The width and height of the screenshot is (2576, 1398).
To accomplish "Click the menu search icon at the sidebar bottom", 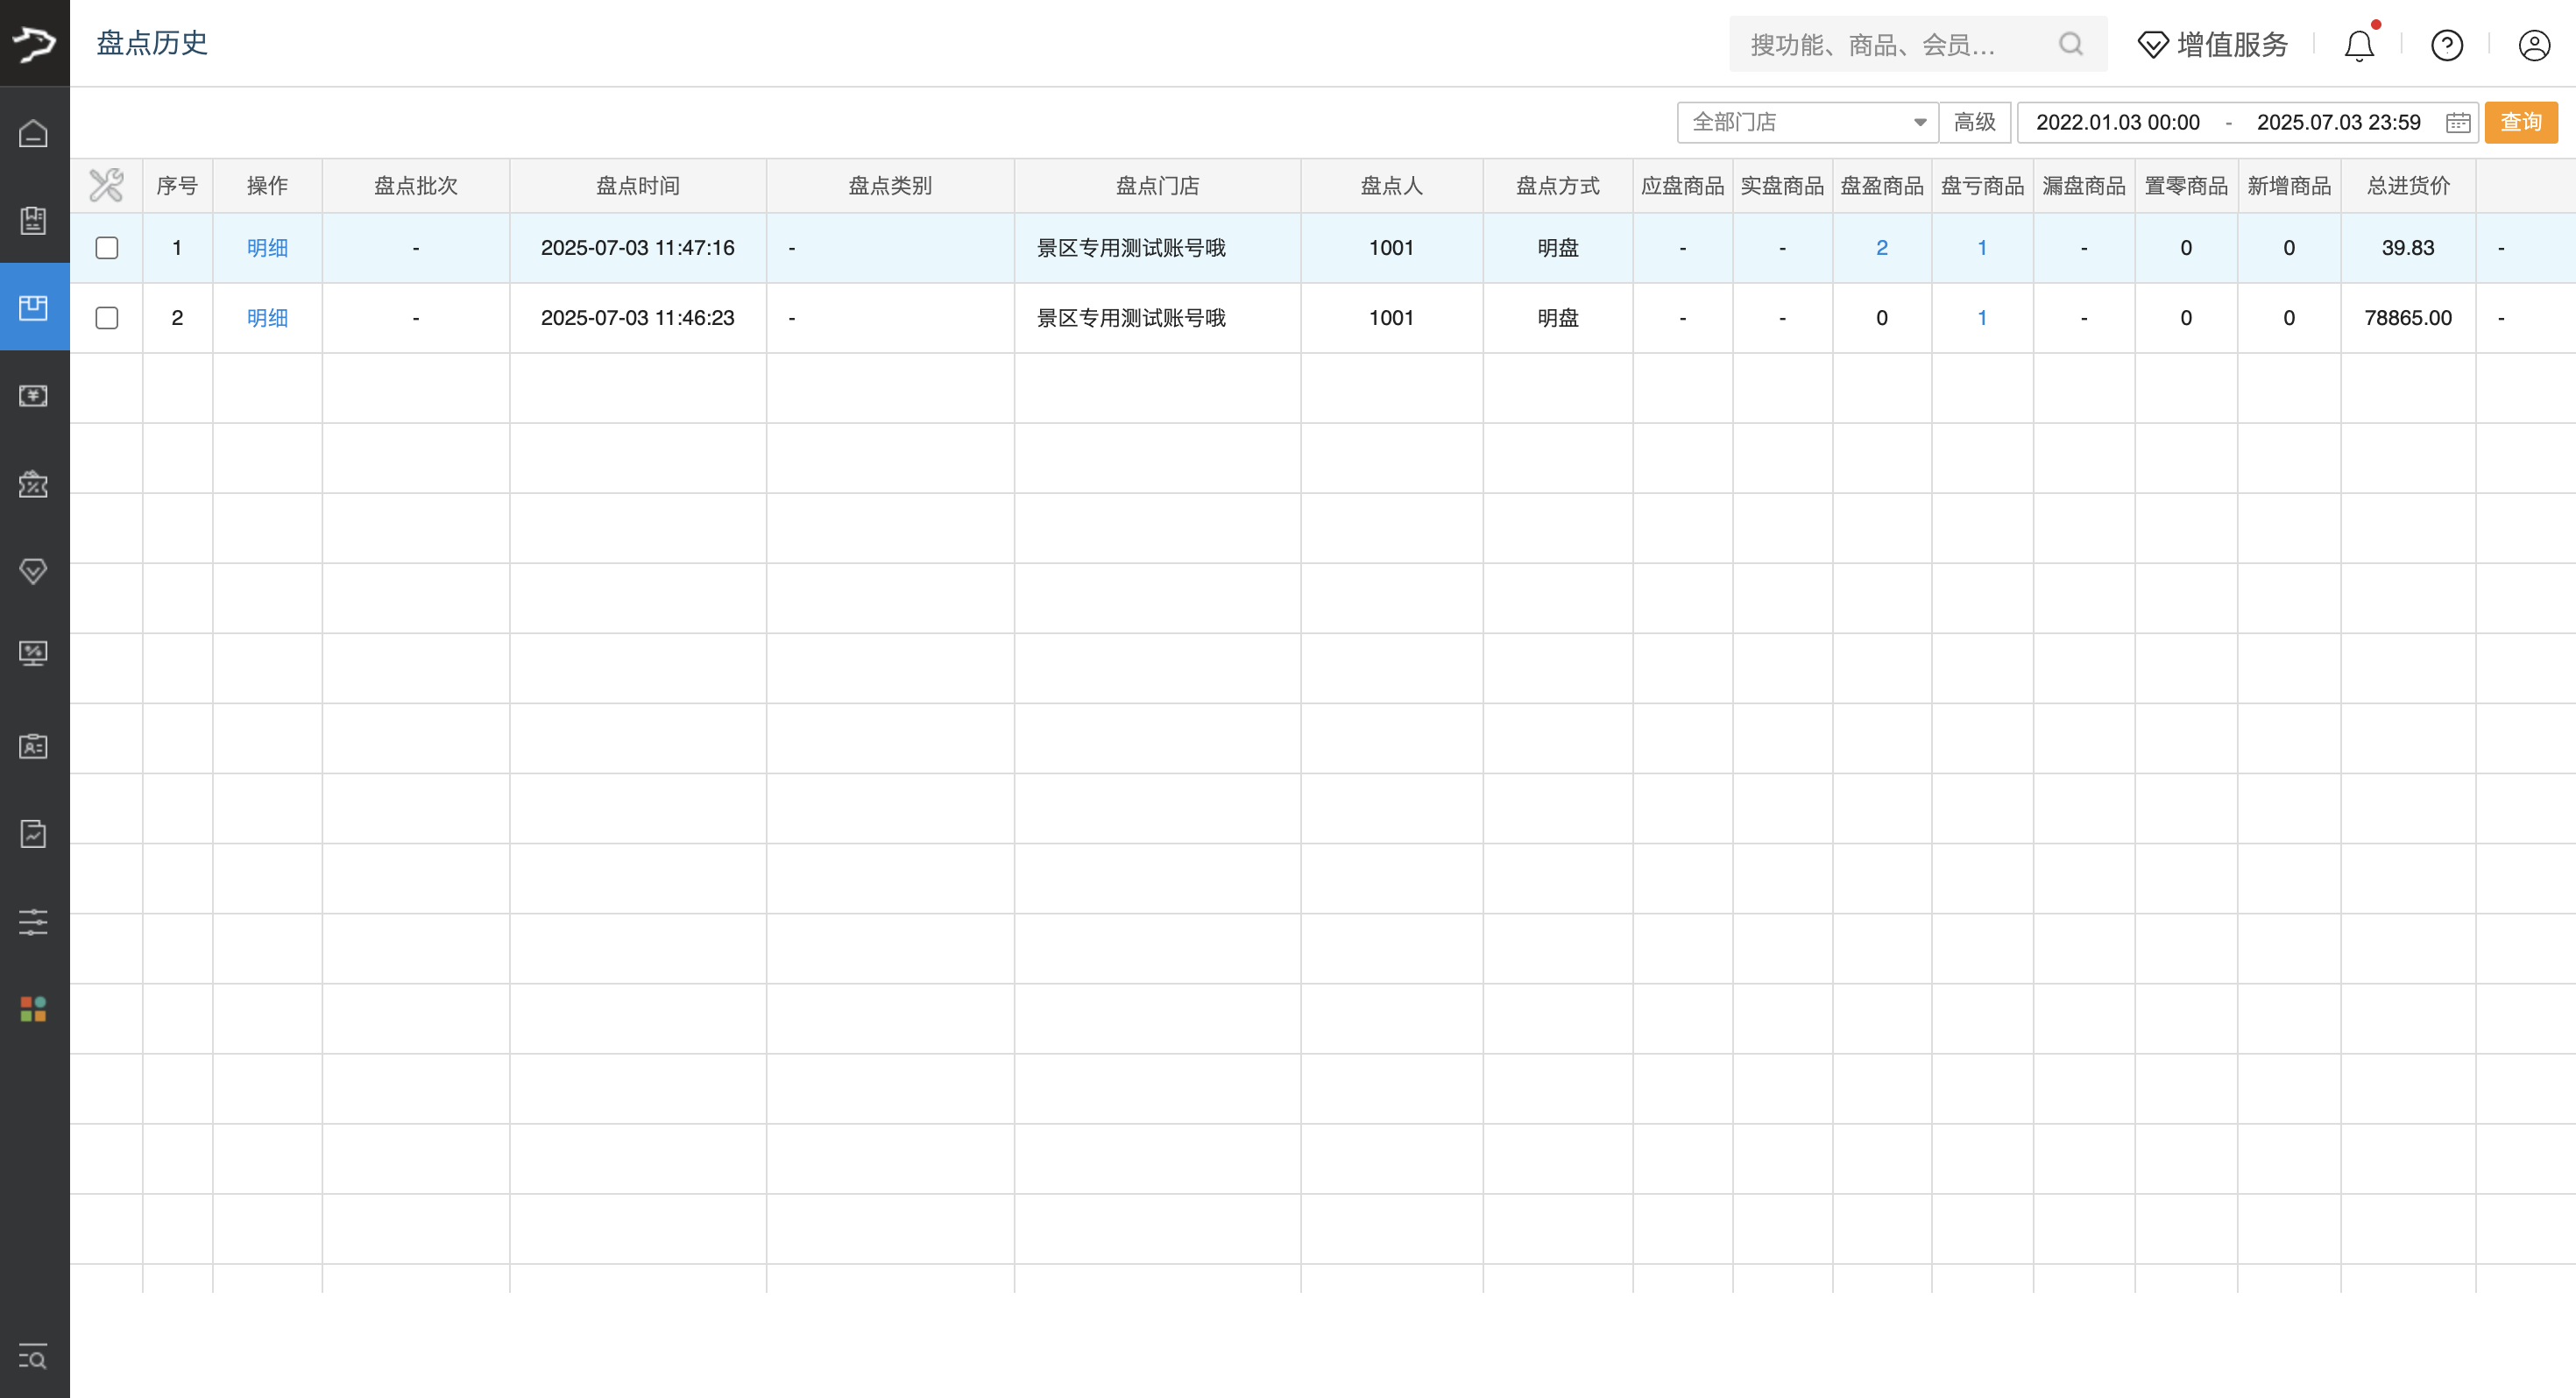I will click(34, 1357).
